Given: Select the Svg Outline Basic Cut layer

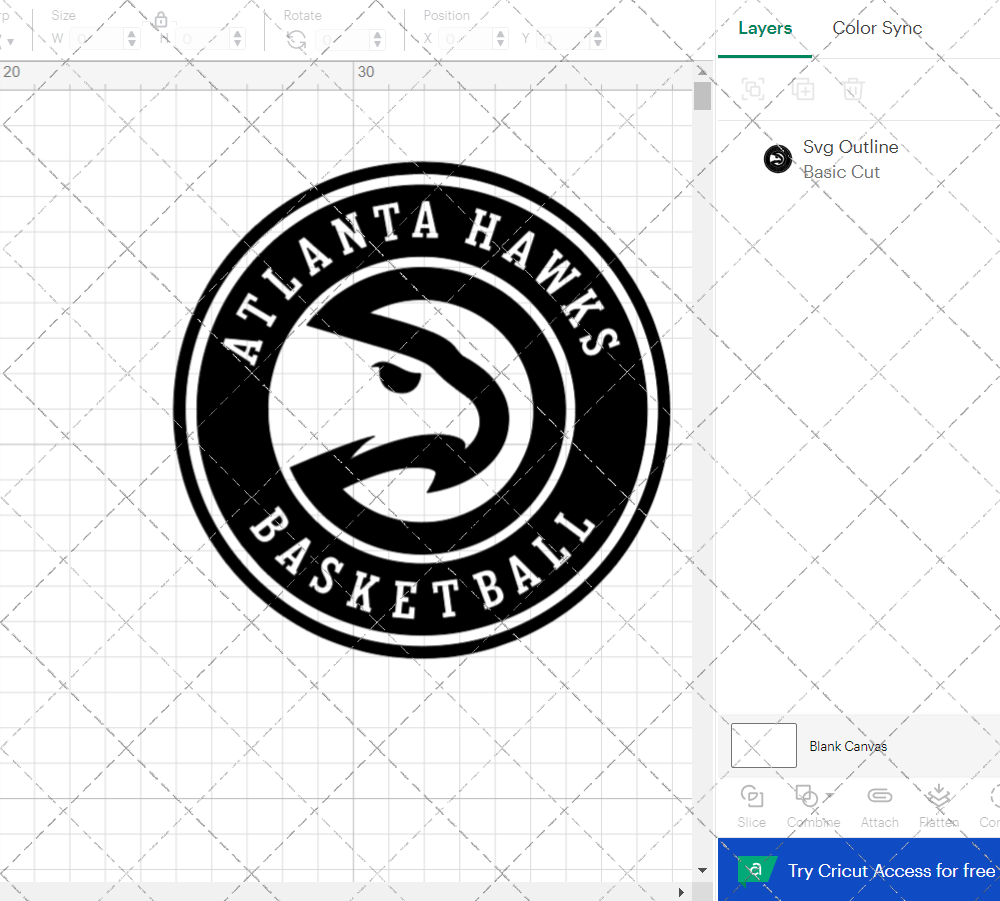Looking at the screenshot, I should click(x=850, y=159).
